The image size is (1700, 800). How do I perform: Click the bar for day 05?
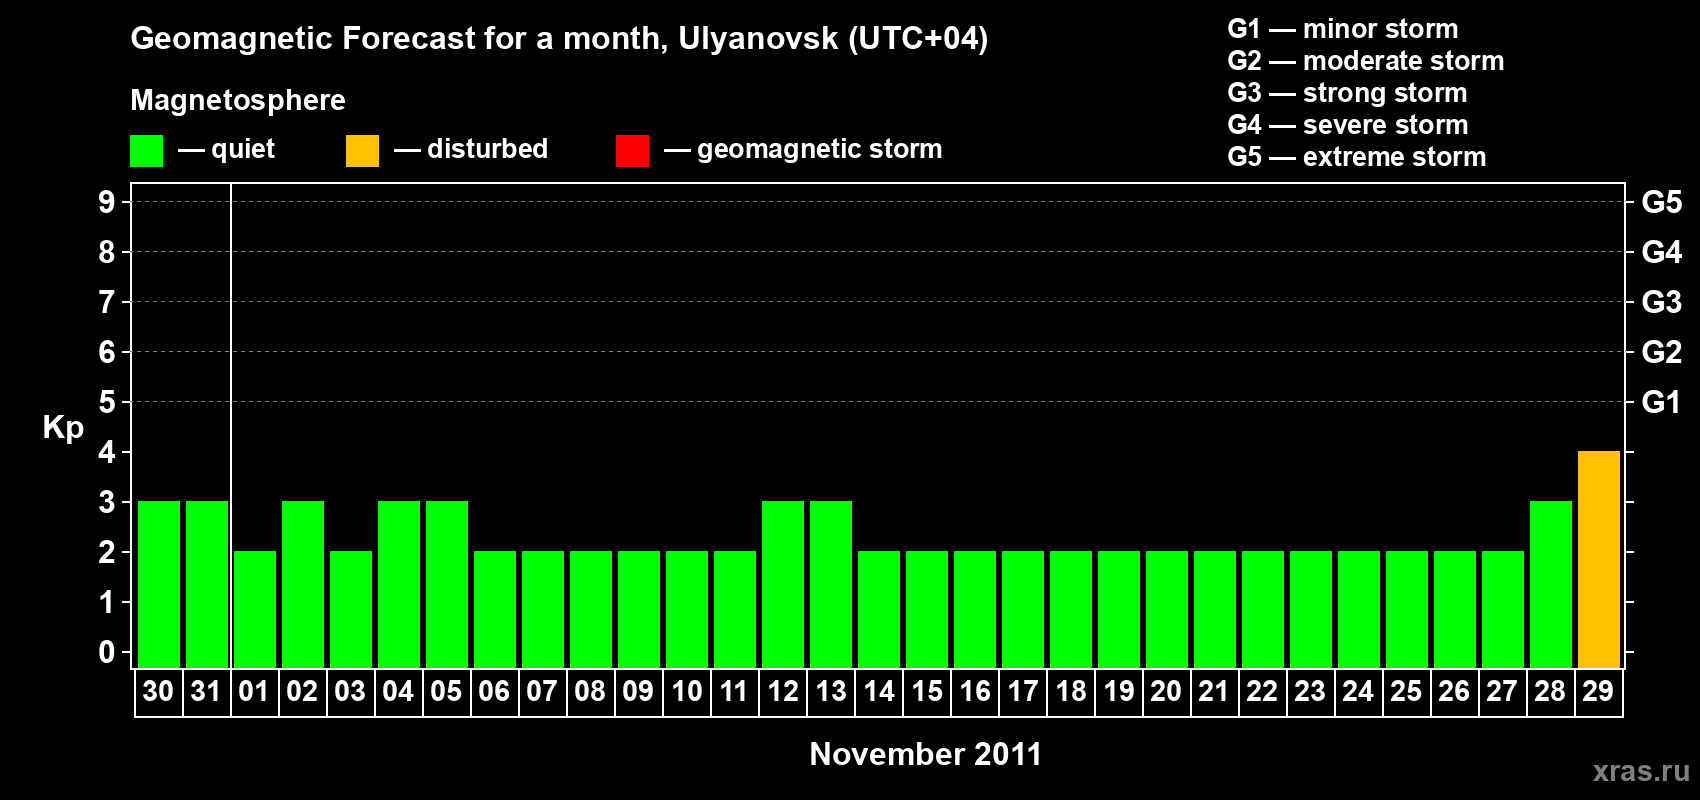pyautogui.click(x=447, y=585)
